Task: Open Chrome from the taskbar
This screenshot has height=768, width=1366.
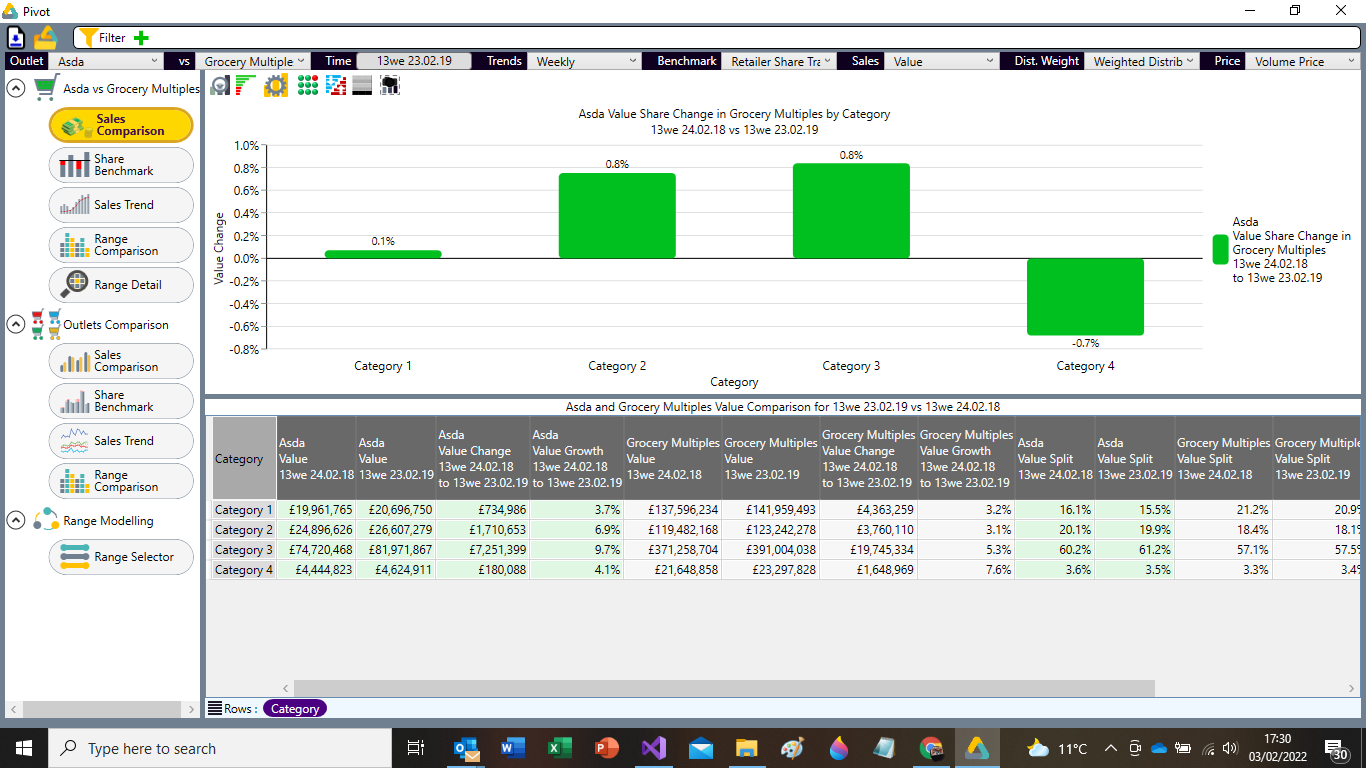Action: [x=931, y=748]
